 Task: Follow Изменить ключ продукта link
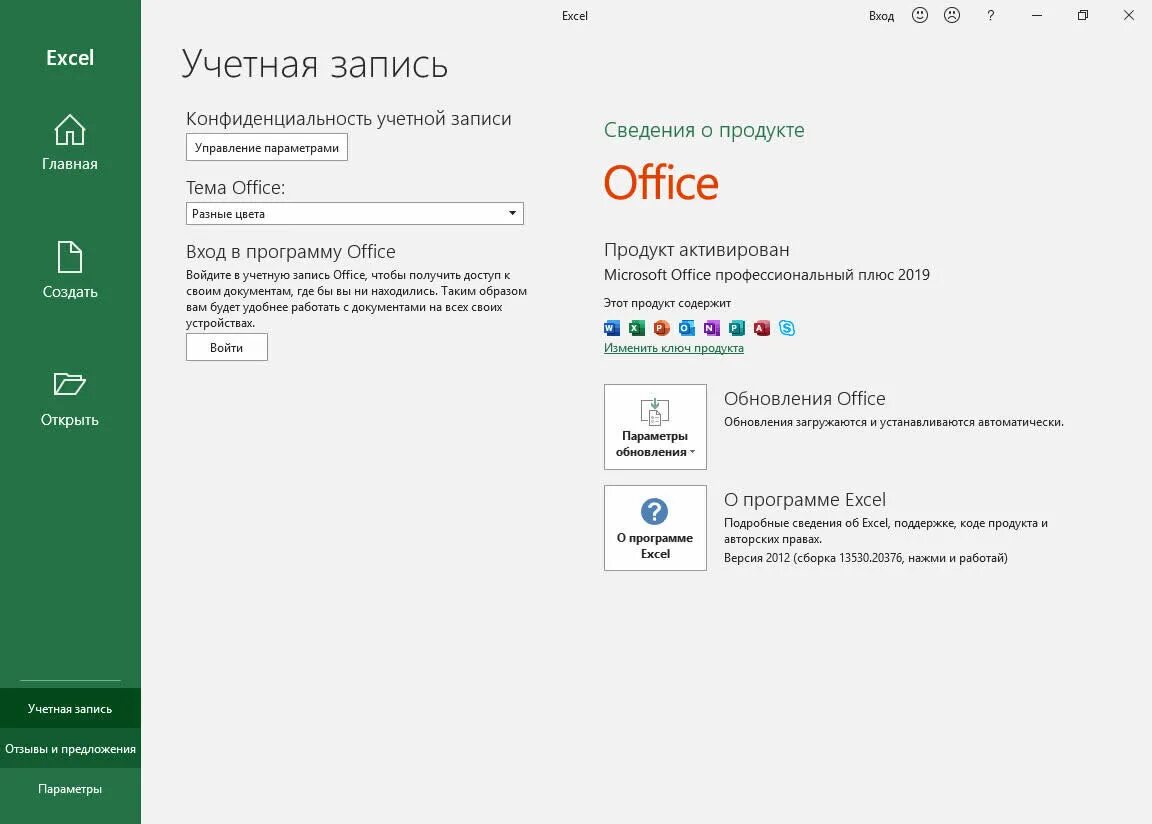674,348
